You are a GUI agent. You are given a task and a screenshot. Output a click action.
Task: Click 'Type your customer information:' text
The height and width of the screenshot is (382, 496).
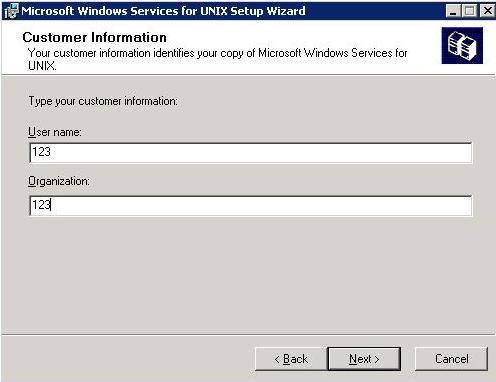pyautogui.click(x=103, y=101)
